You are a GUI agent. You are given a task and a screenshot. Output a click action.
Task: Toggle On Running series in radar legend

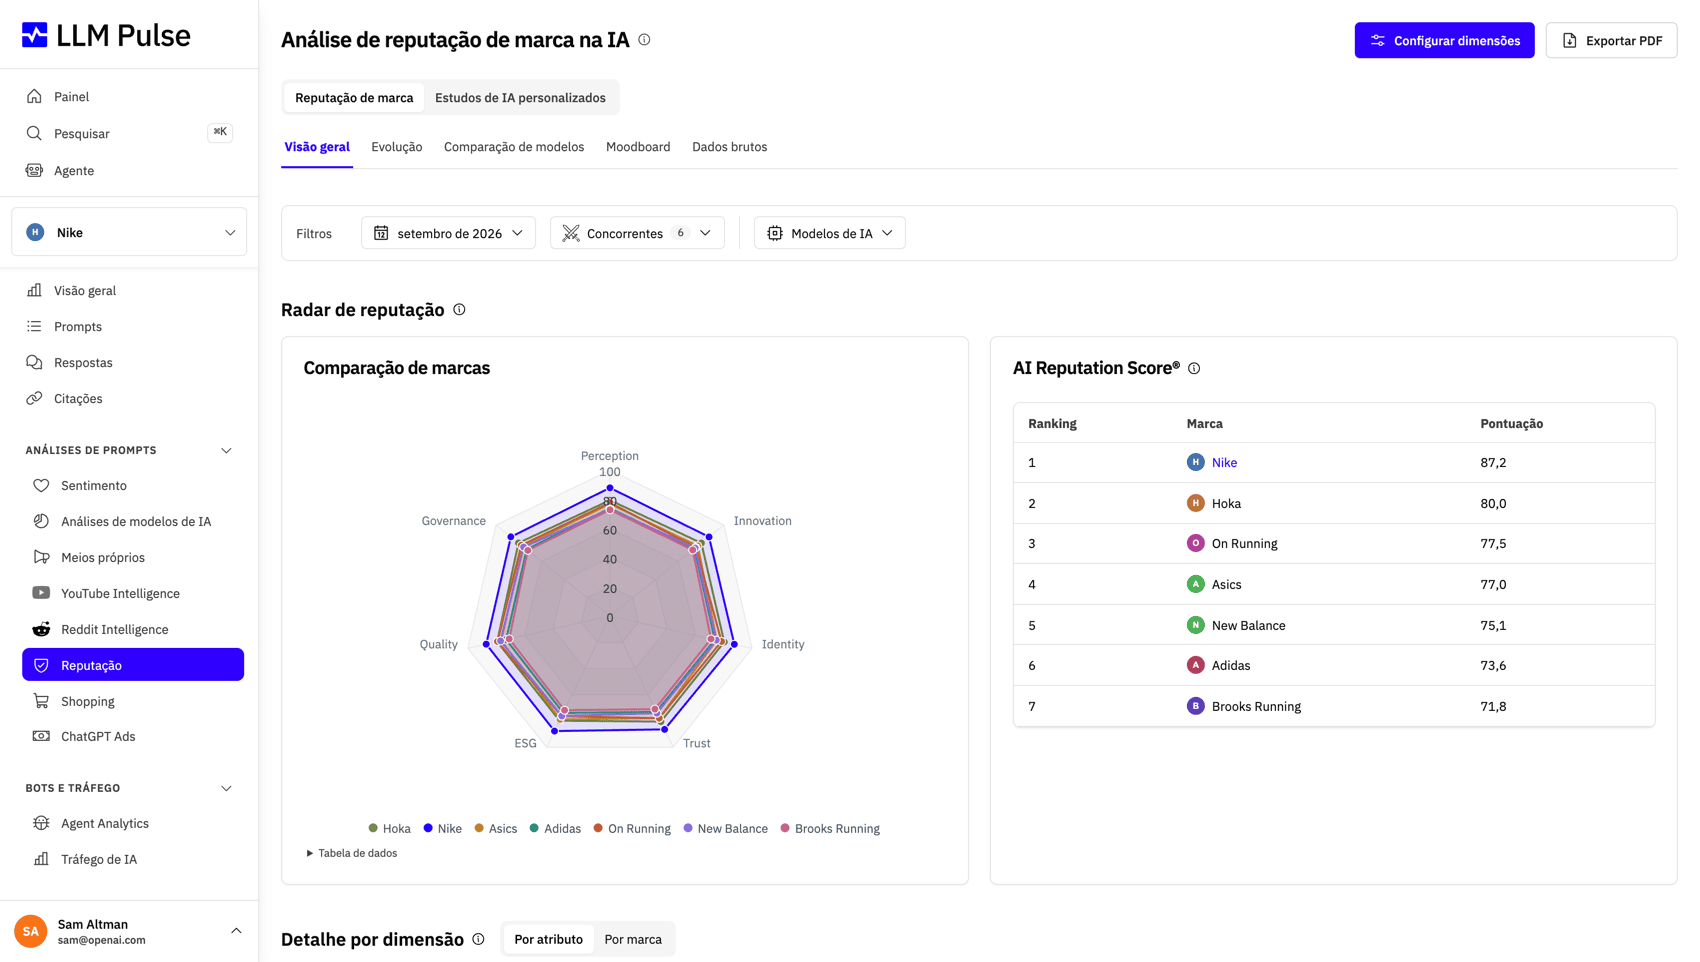[x=631, y=828]
